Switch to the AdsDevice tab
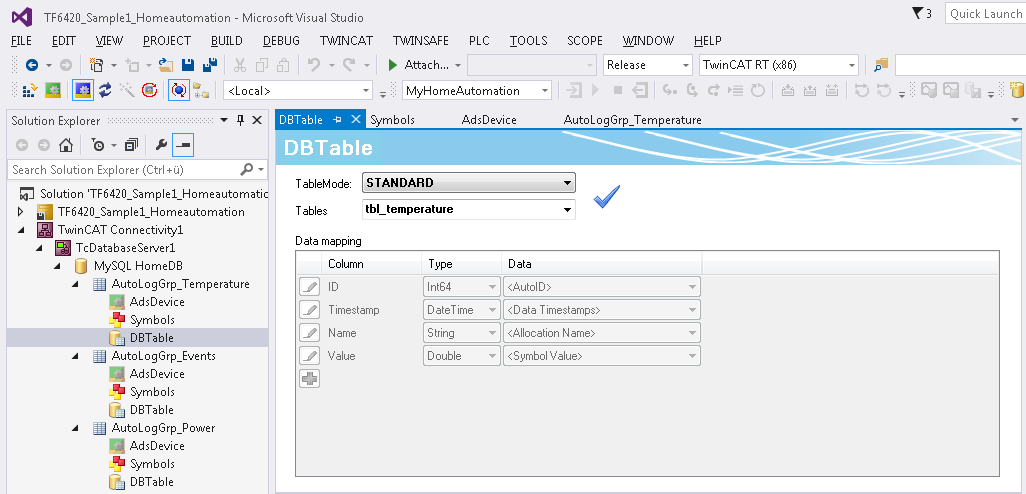The image size is (1026, 494). [x=489, y=120]
